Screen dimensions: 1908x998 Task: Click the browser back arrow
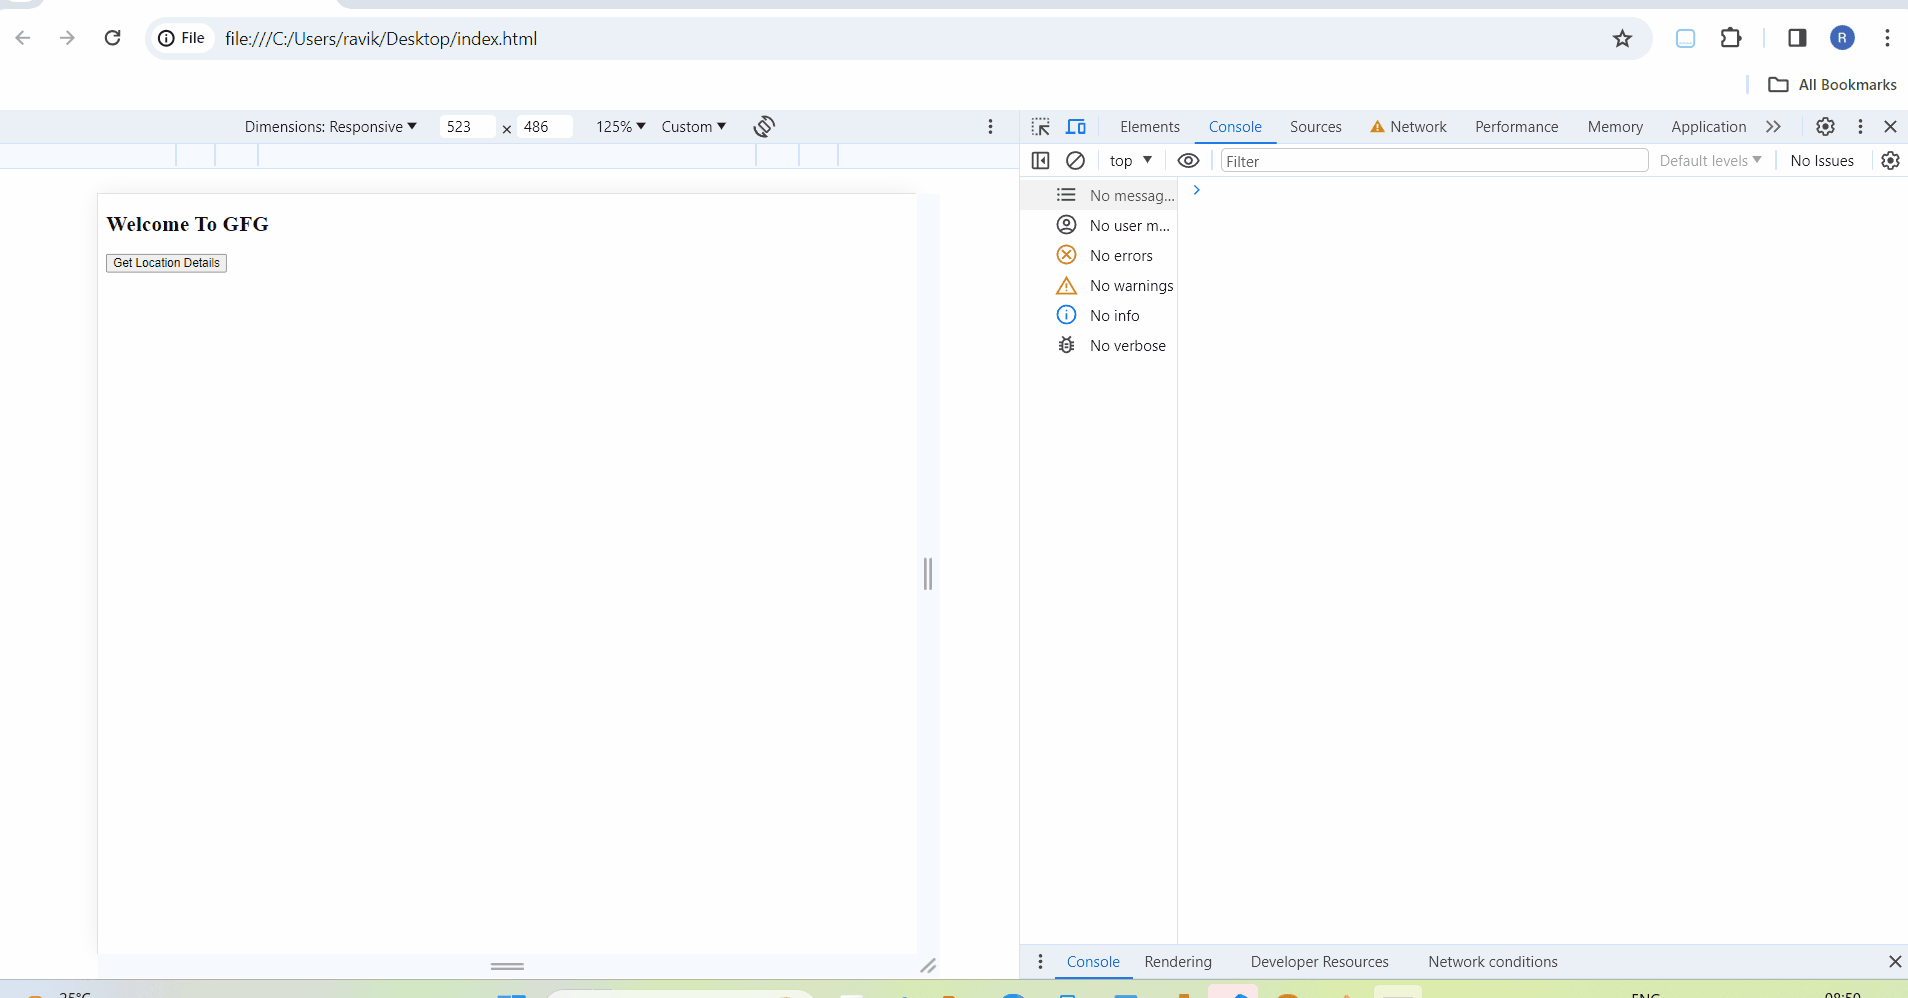(x=23, y=38)
